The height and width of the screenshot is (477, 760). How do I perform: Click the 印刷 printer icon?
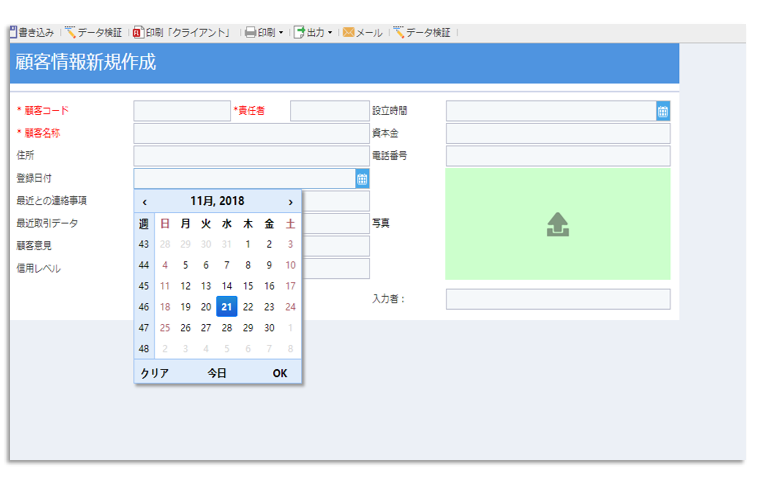coord(250,32)
